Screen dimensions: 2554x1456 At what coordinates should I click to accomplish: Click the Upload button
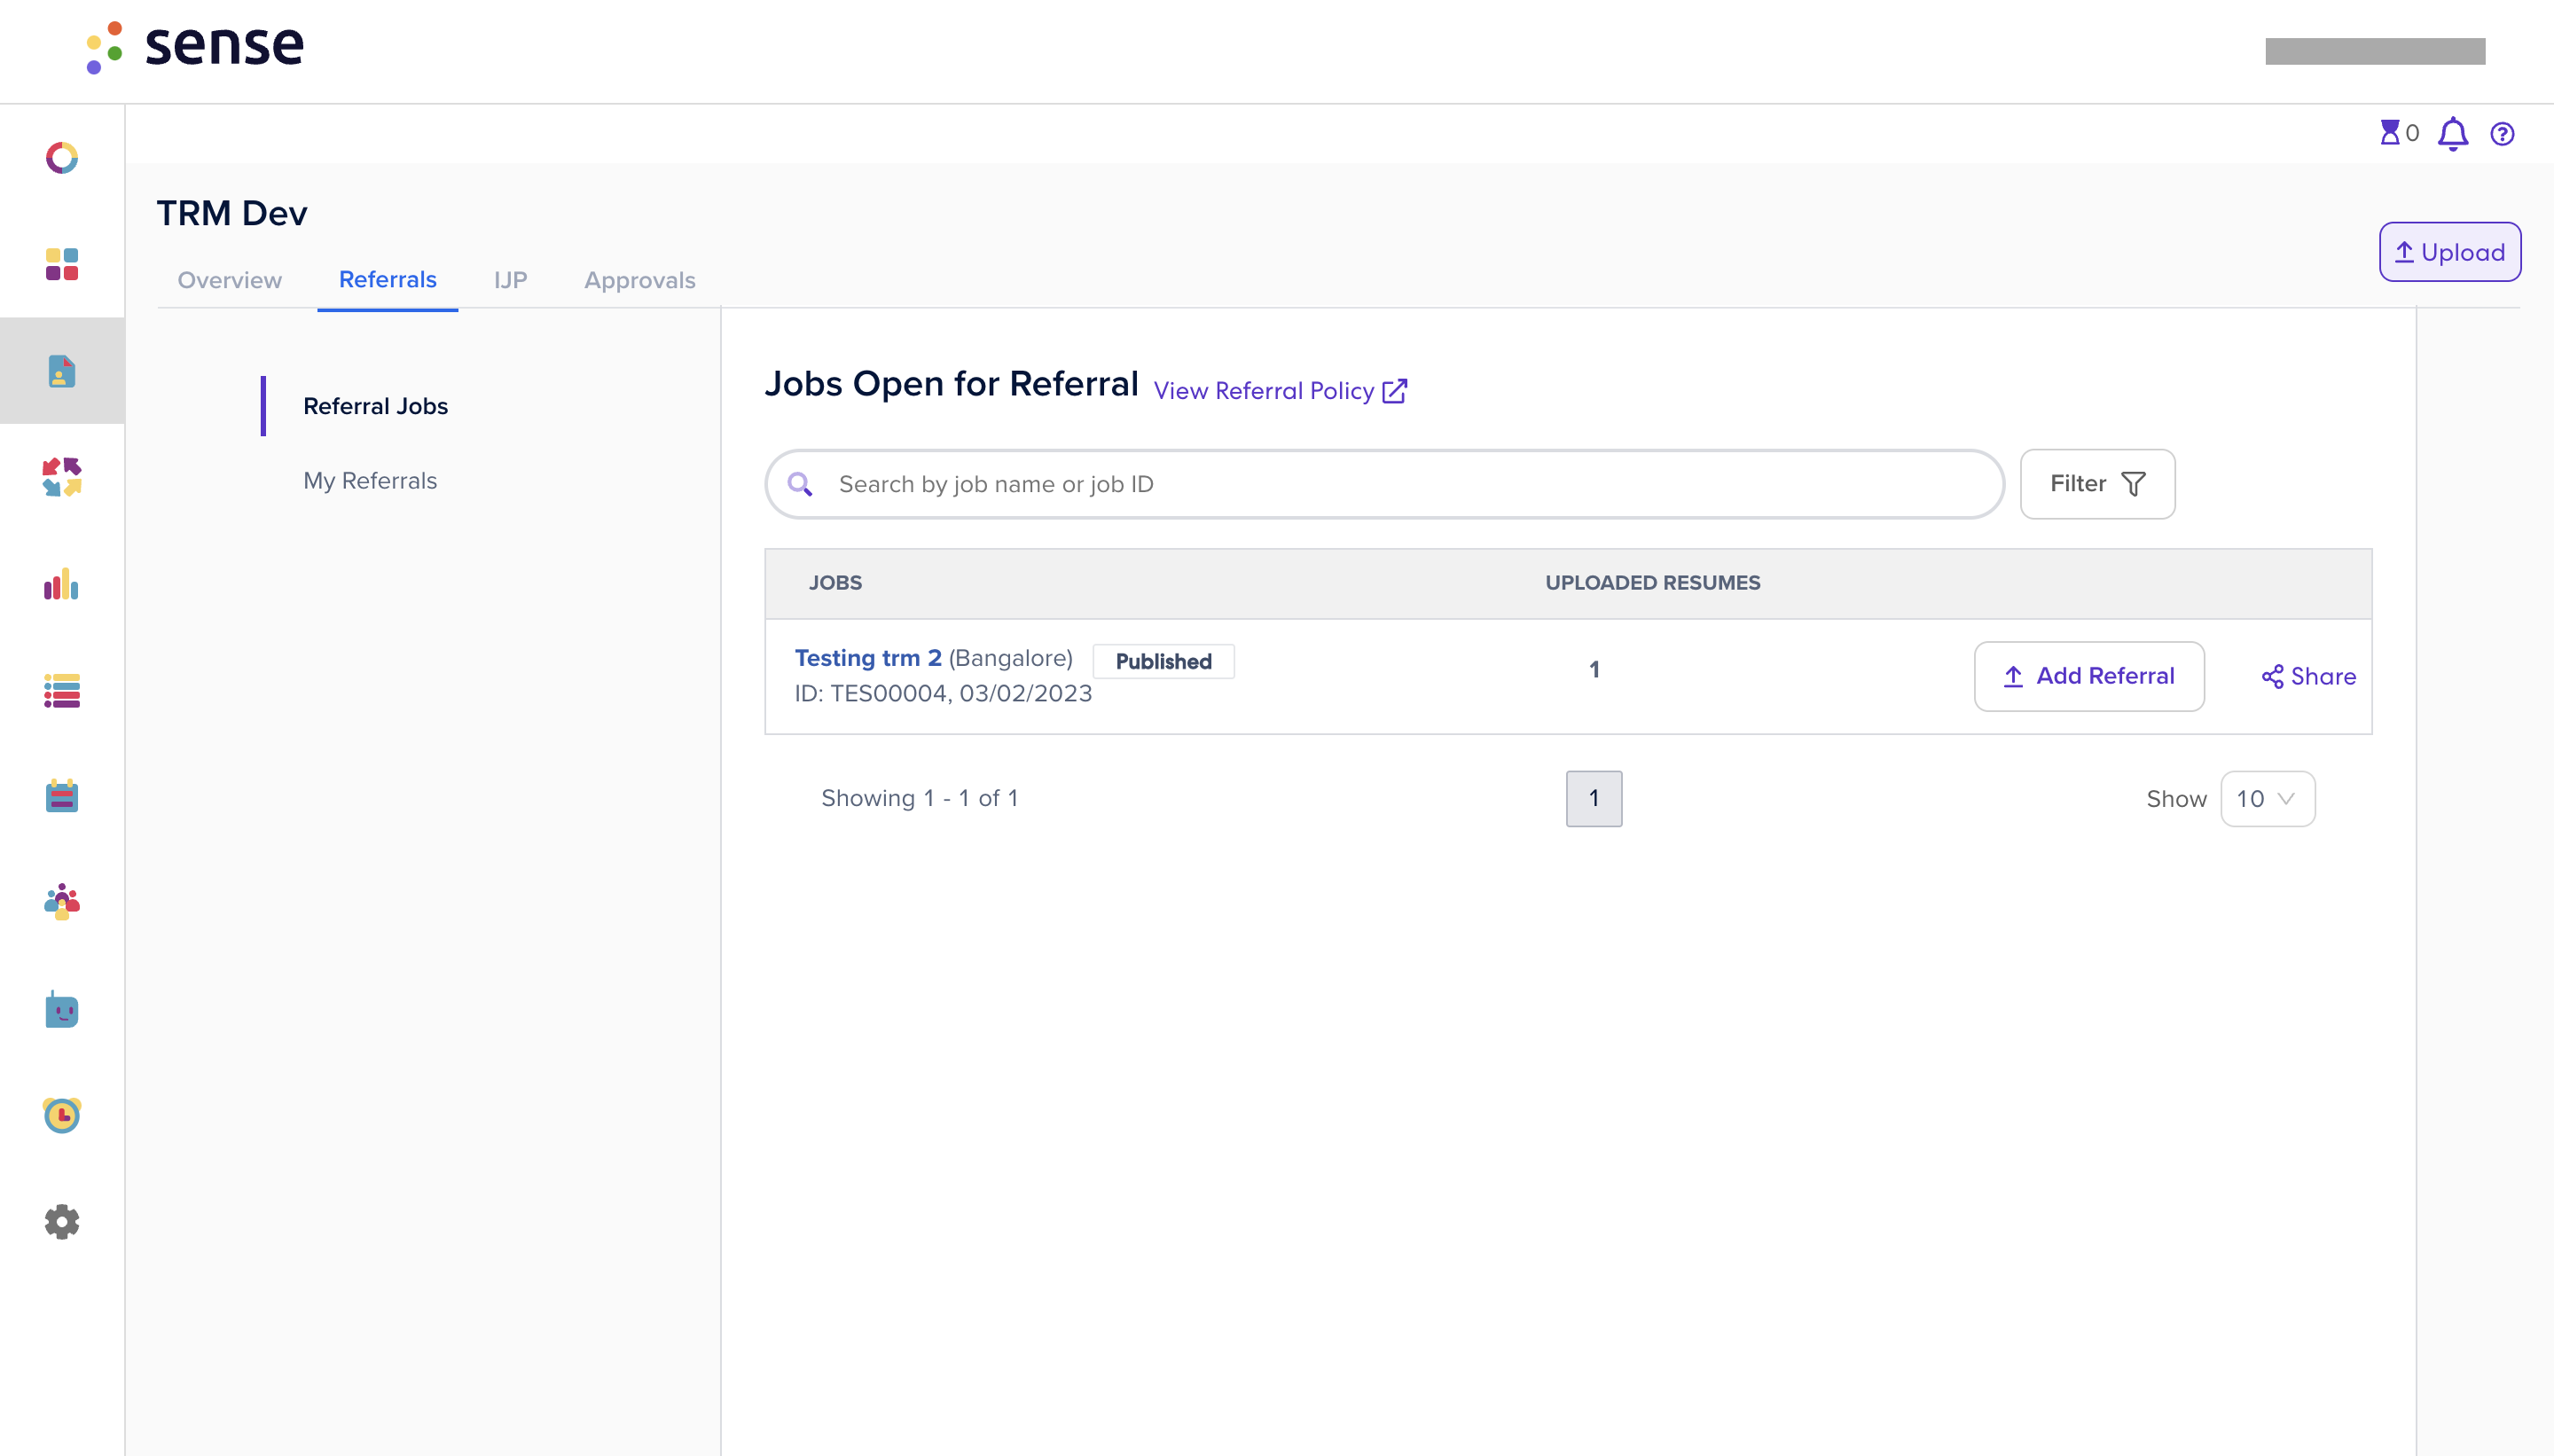coord(2450,252)
